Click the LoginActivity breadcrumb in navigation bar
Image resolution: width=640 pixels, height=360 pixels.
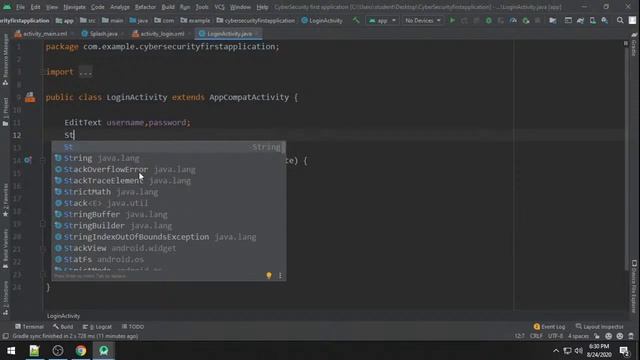[x=322, y=20]
